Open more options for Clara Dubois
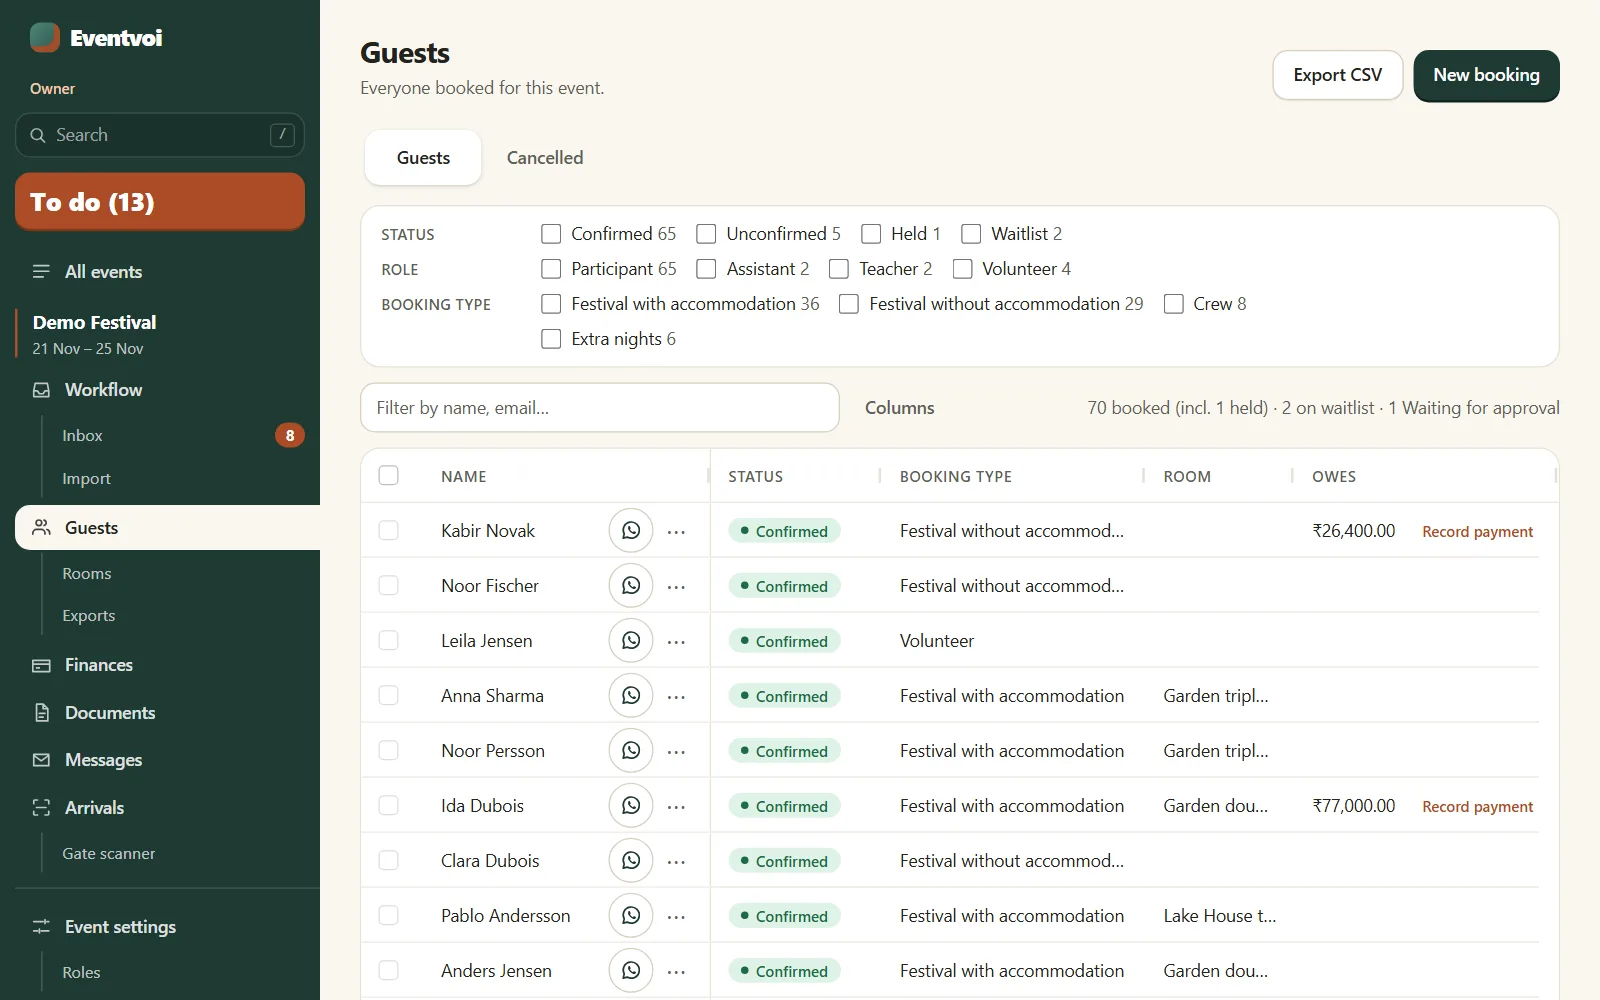Screen dimensions: 1600x1000 (677, 862)
